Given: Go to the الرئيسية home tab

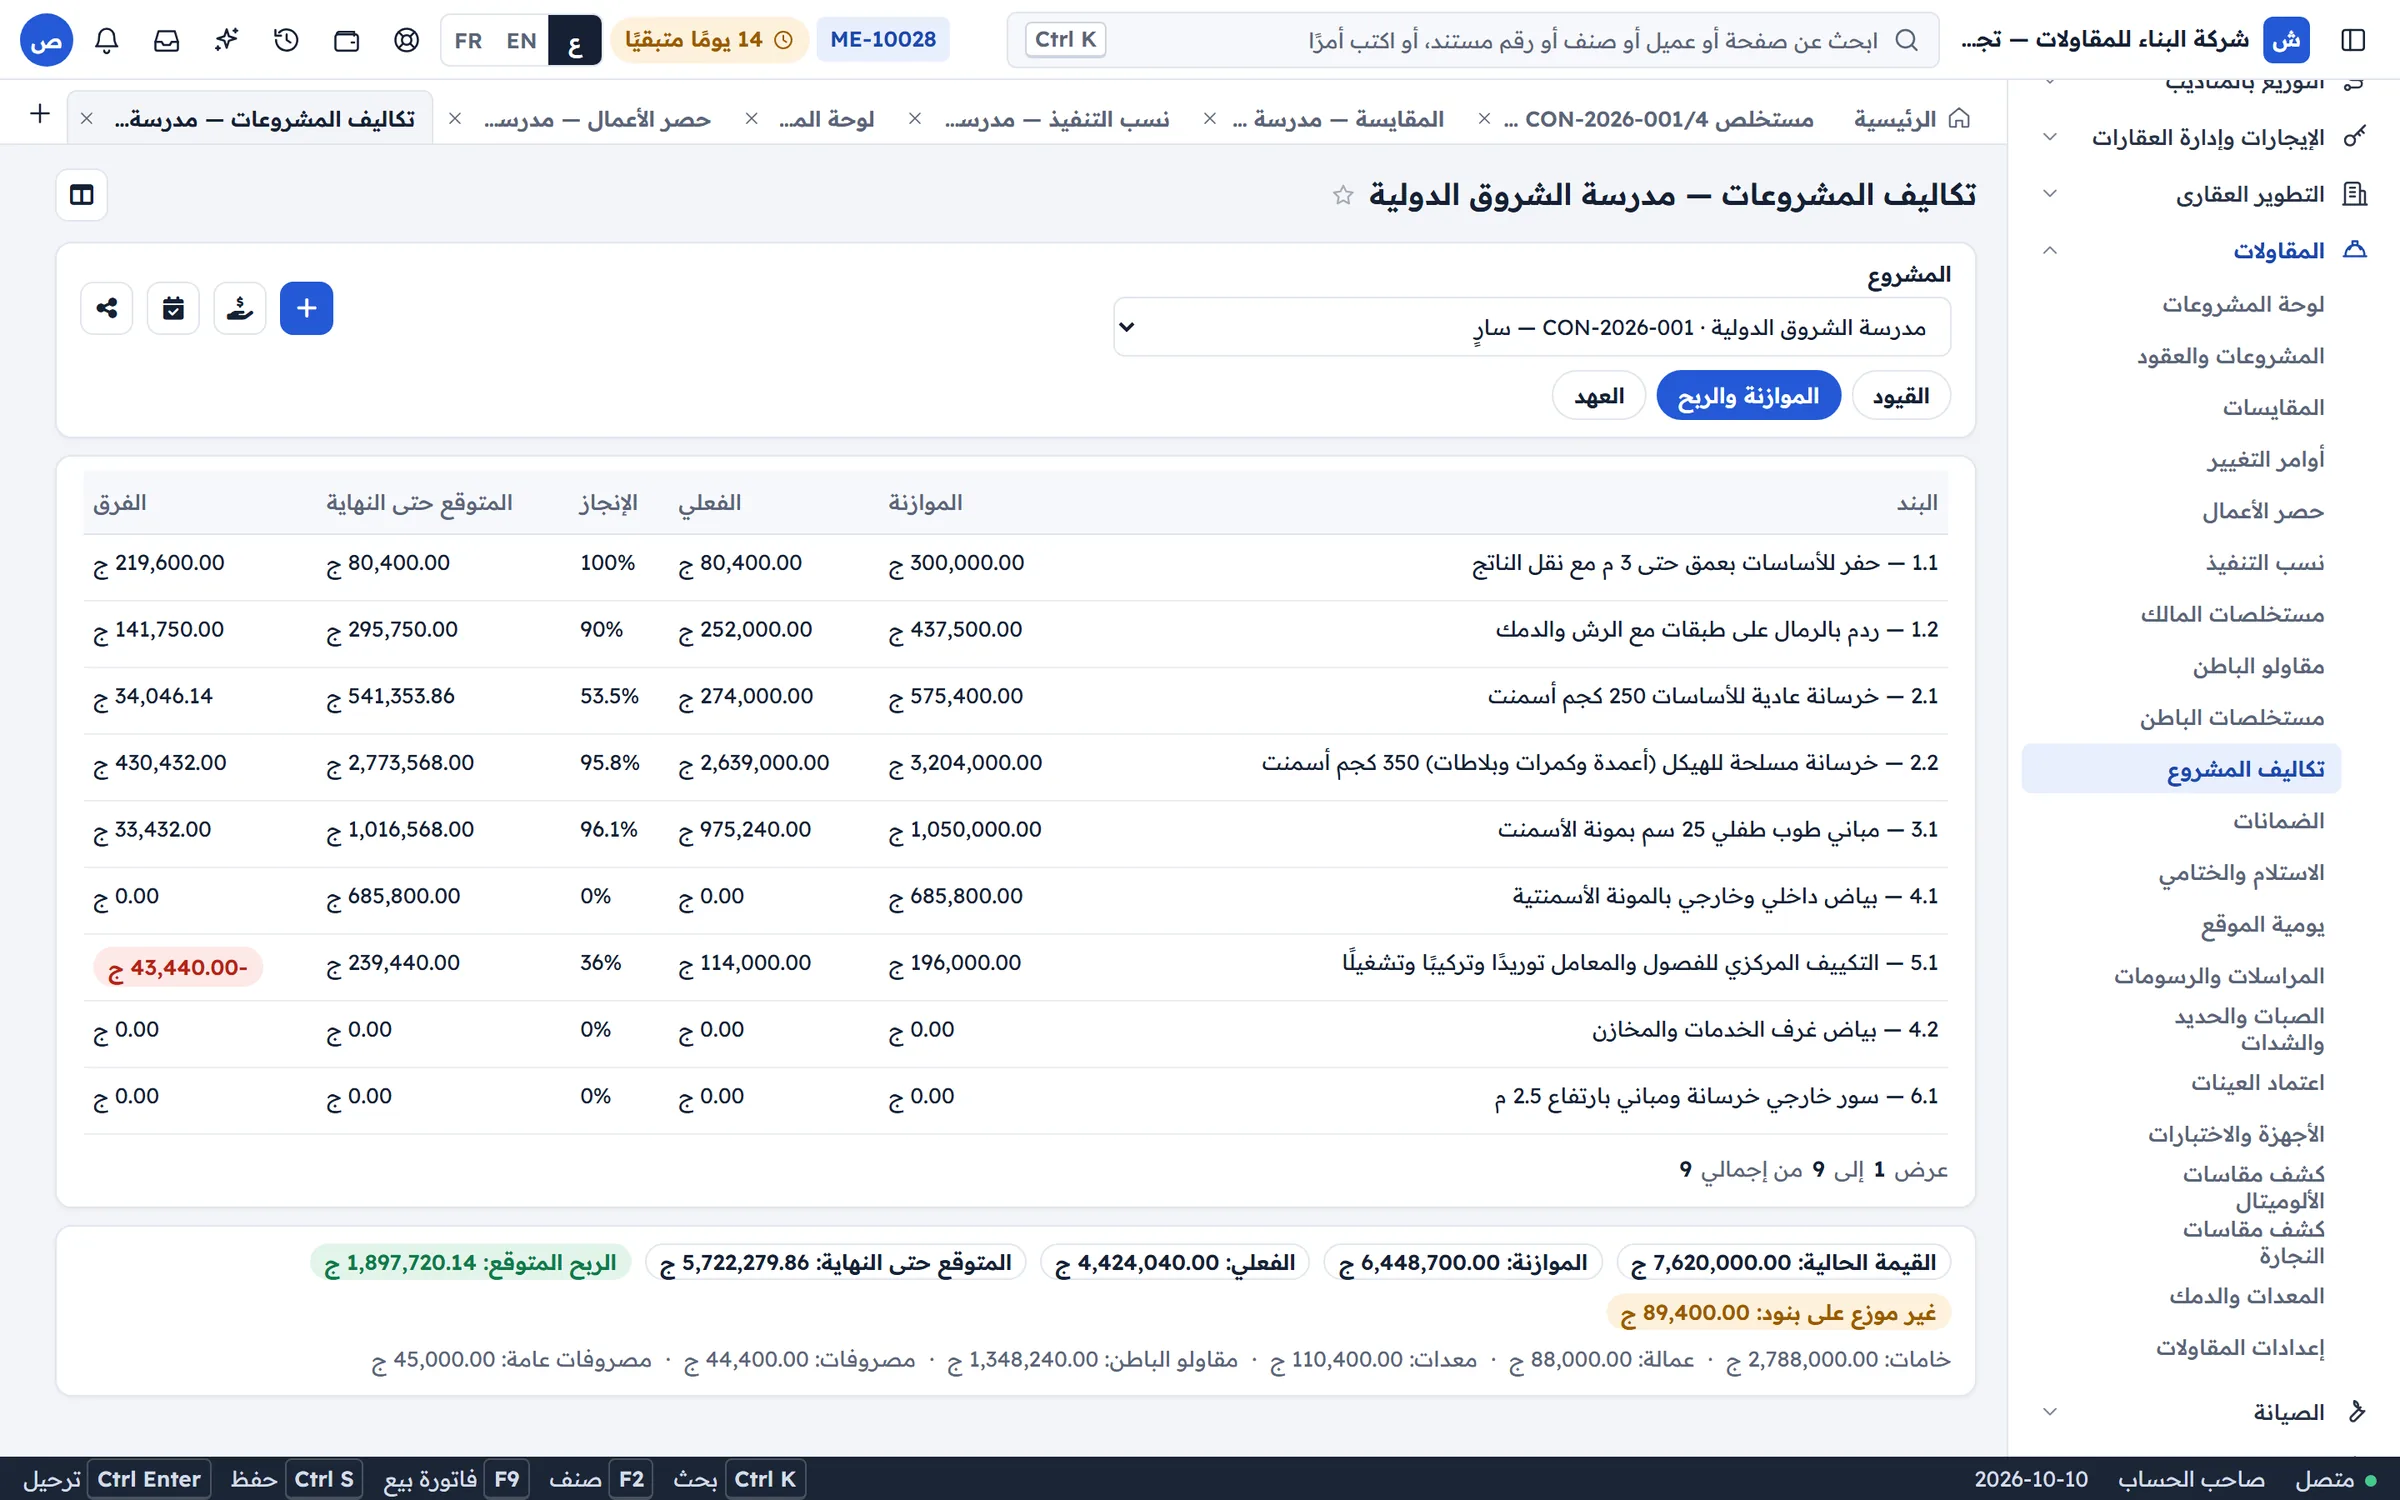Looking at the screenshot, I should [x=1912, y=119].
